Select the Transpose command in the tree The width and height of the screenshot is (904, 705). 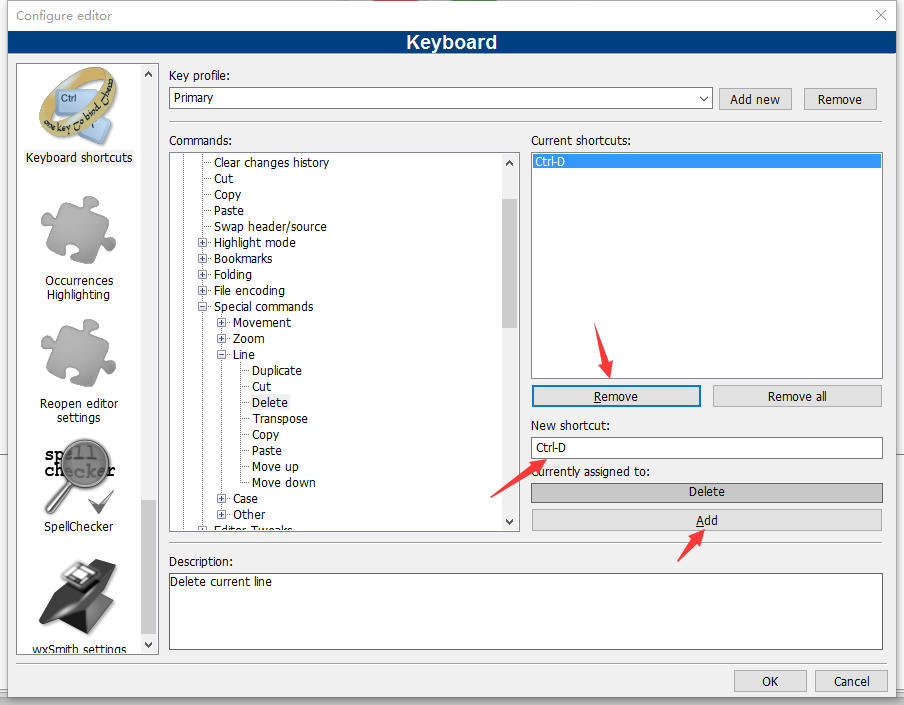278,418
